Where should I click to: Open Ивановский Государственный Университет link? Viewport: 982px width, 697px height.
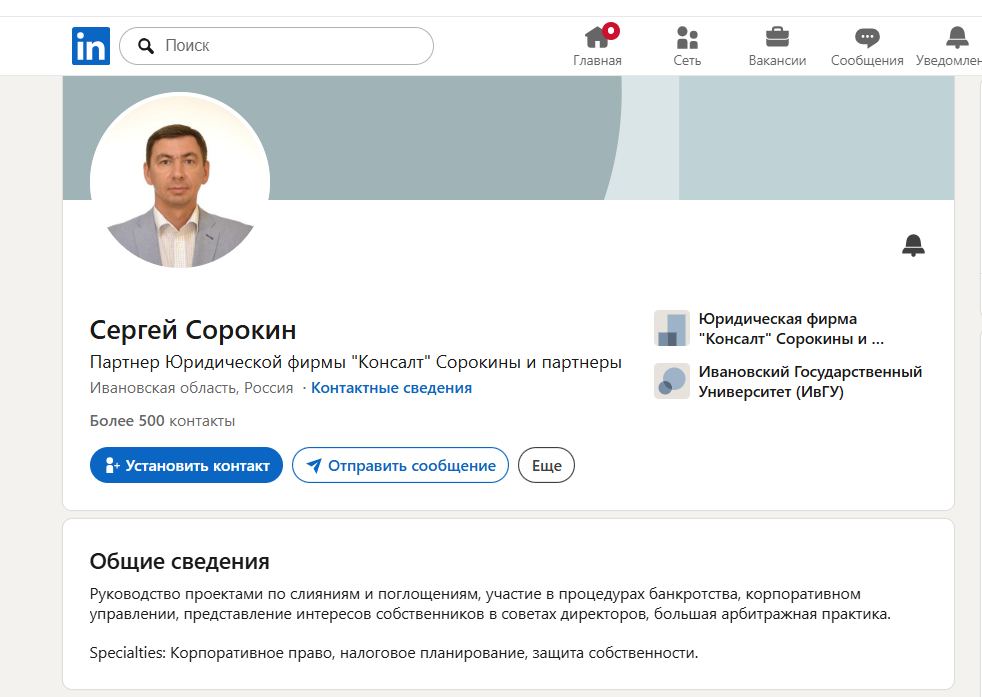coord(810,381)
